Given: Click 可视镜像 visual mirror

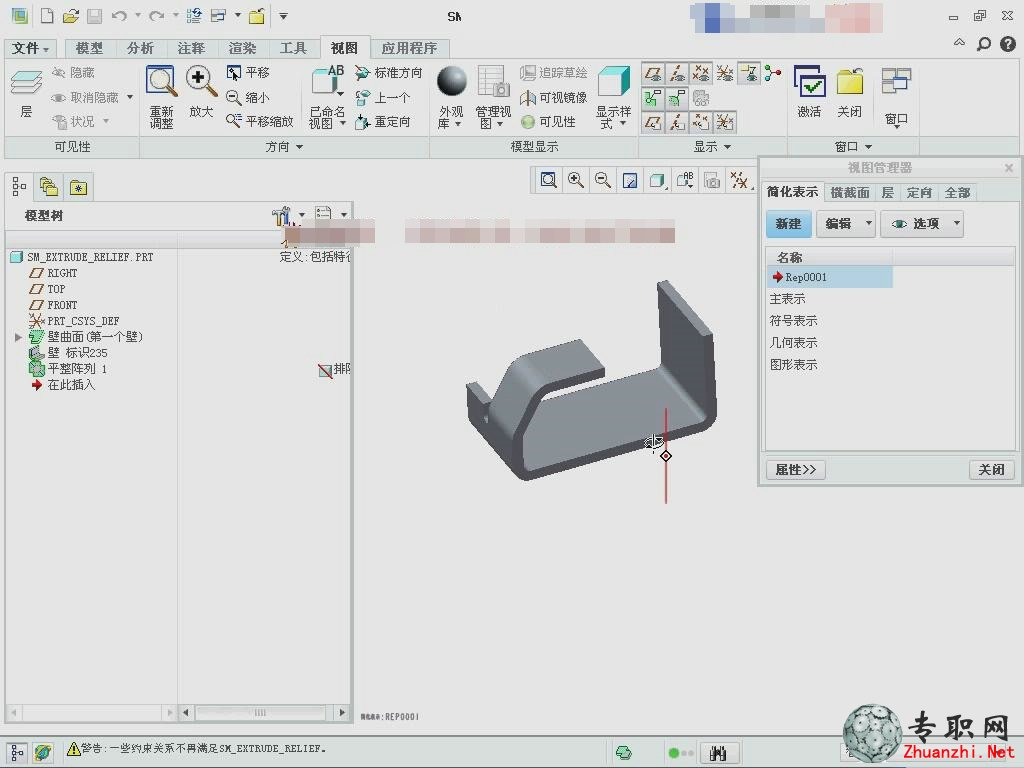Looking at the screenshot, I should [554, 97].
